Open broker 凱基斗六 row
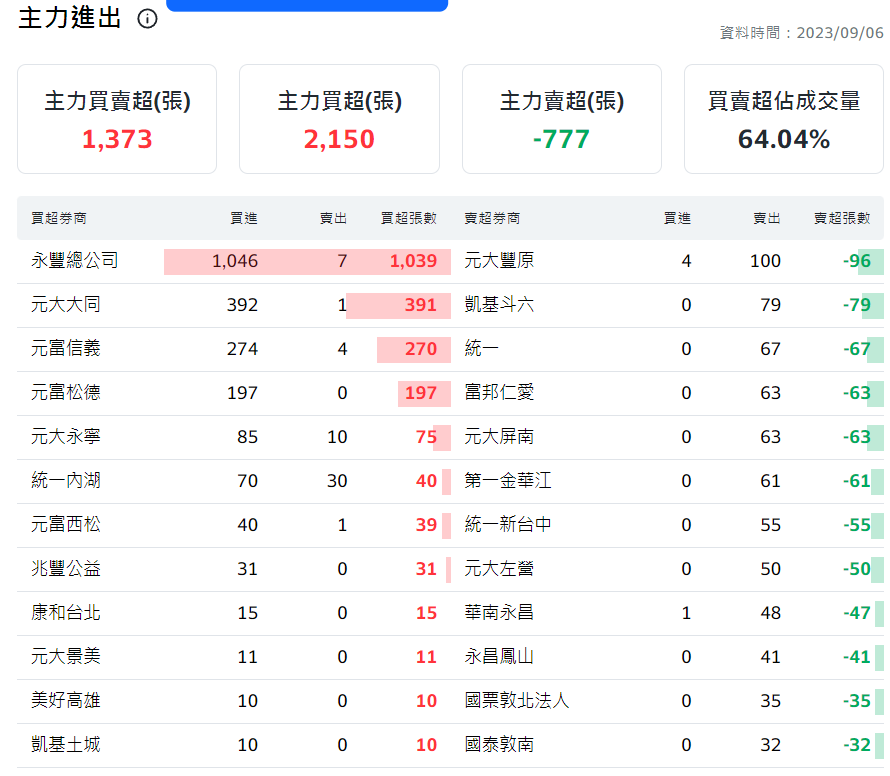Image resolution: width=890 pixels, height=776 pixels. coord(499,305)
